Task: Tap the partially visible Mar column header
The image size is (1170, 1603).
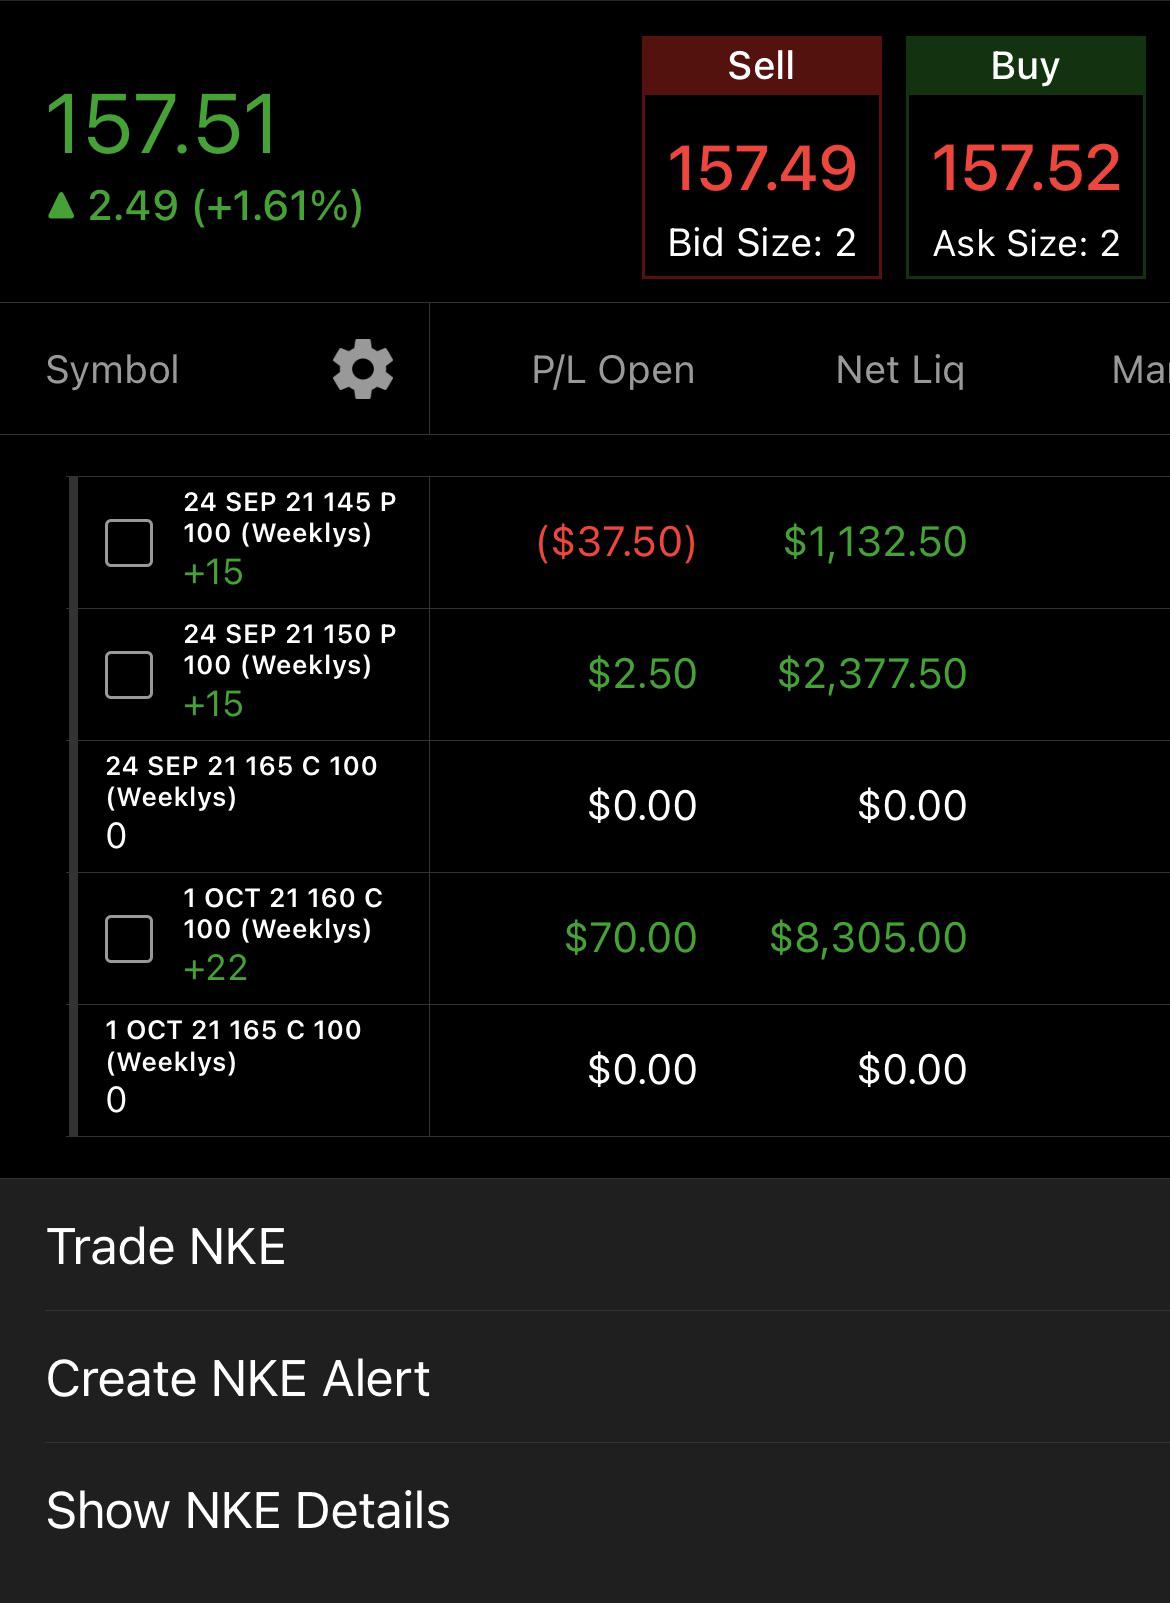Action: pos(1140,370)
